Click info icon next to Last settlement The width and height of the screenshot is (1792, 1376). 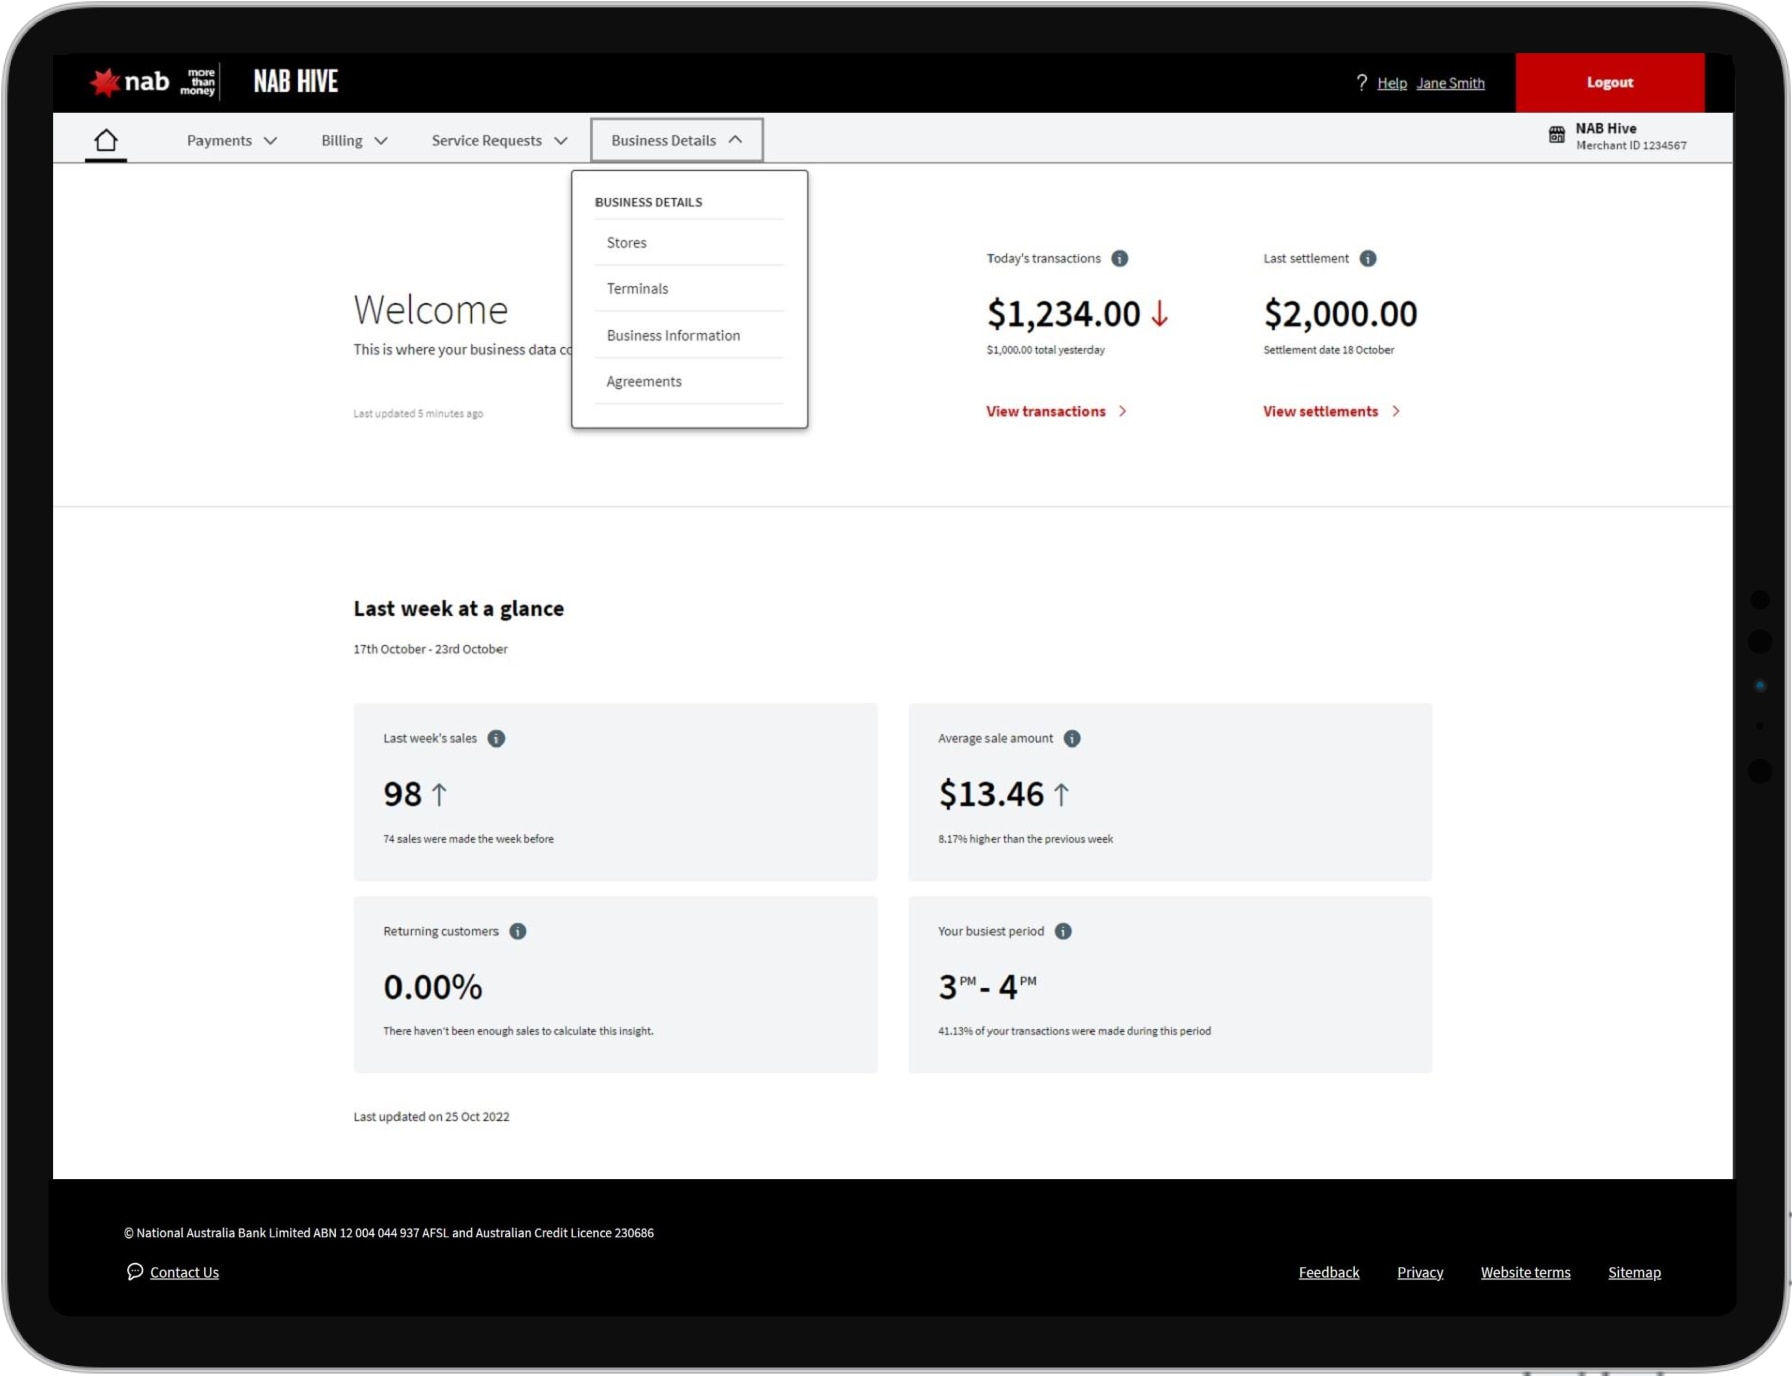pos(1368,259)
